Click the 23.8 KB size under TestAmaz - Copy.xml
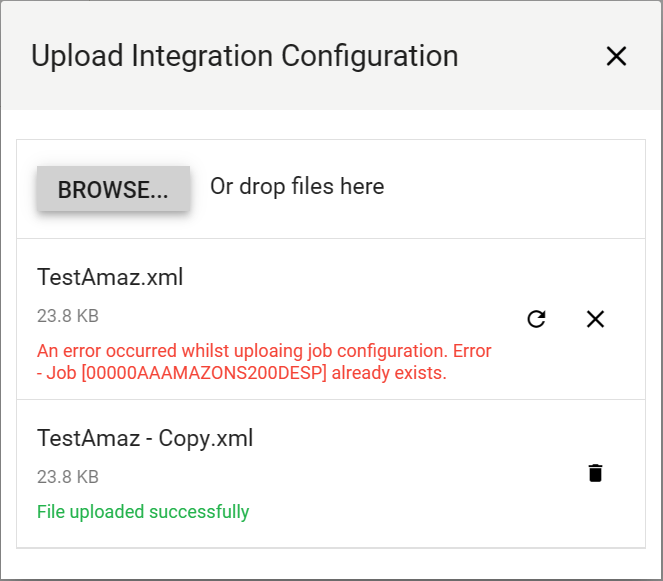 [x=68, y=477]
